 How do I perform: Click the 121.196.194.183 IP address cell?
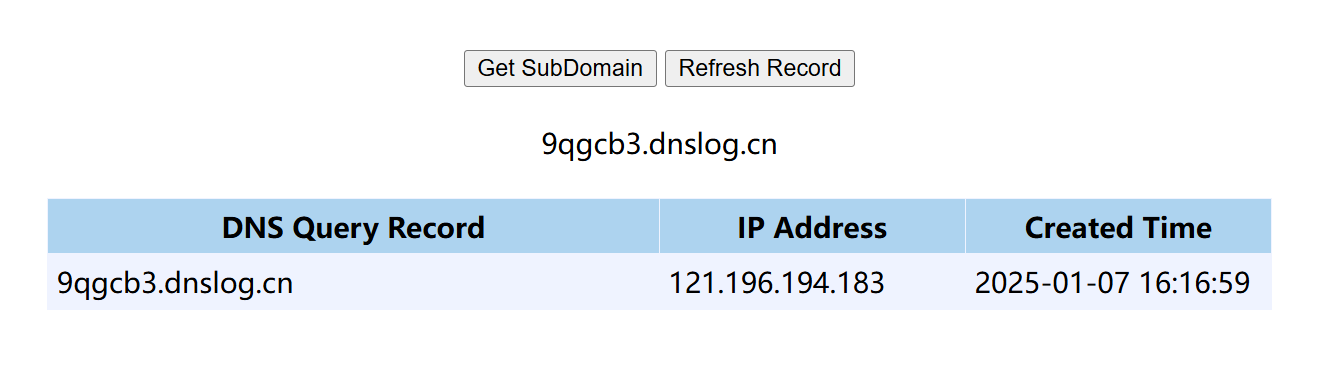[x=812, y=282]
